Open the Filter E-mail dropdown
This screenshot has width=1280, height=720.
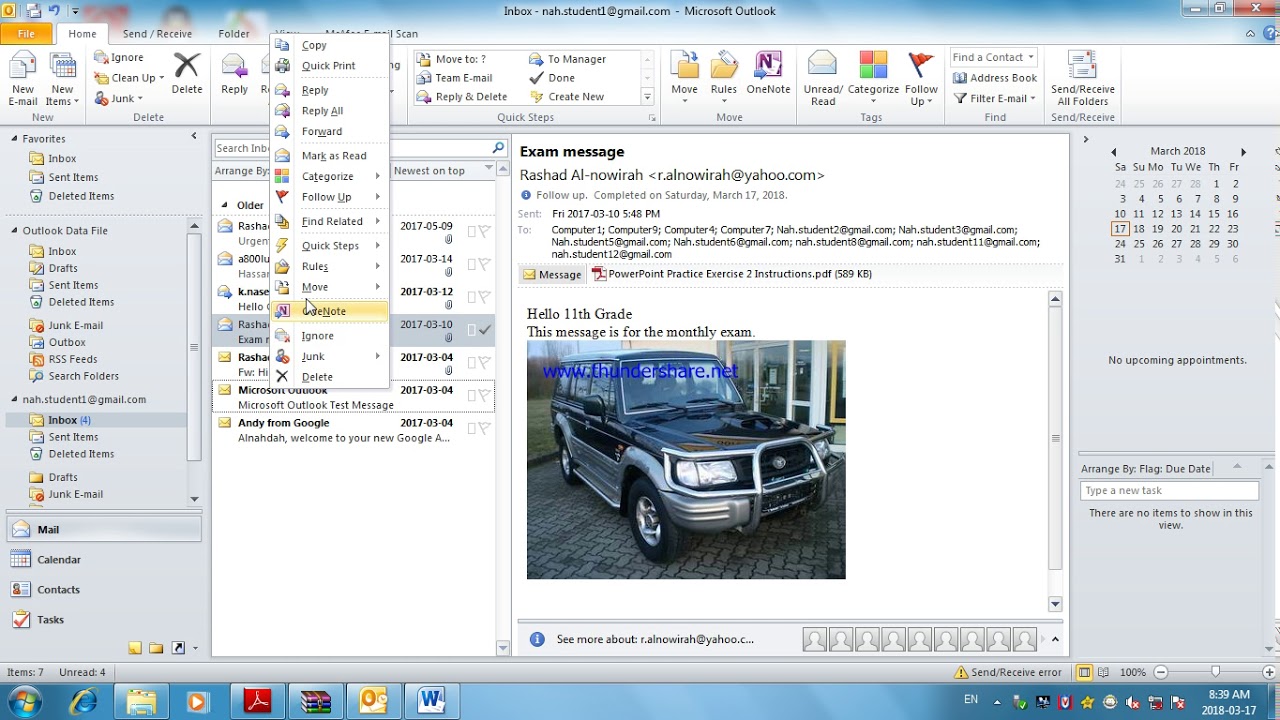pyautogui.click(x=1033, y=98)
